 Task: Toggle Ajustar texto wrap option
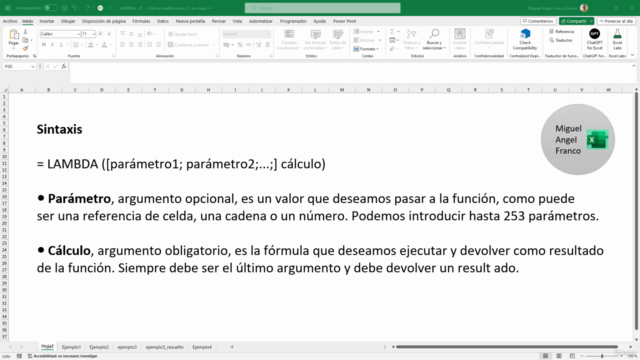click(183, 34)
